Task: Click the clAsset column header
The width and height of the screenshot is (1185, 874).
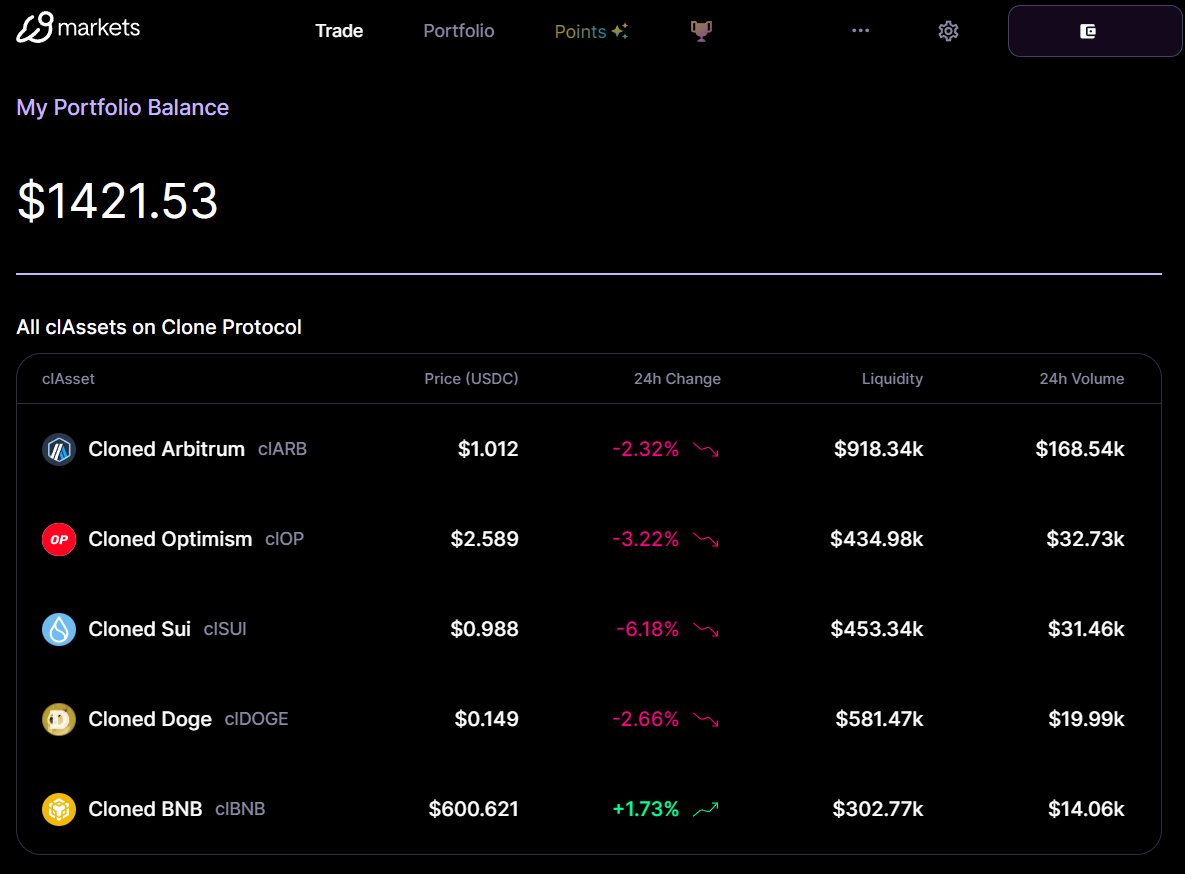Action: point(68,379)
